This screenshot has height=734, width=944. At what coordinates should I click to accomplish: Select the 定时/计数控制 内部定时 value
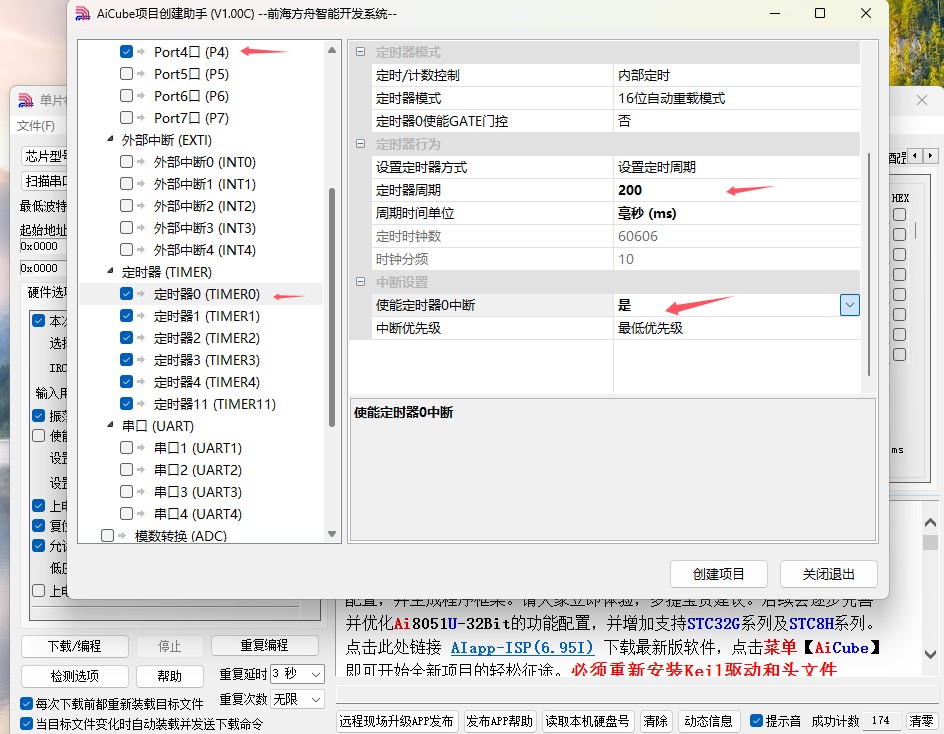(736, 75)
